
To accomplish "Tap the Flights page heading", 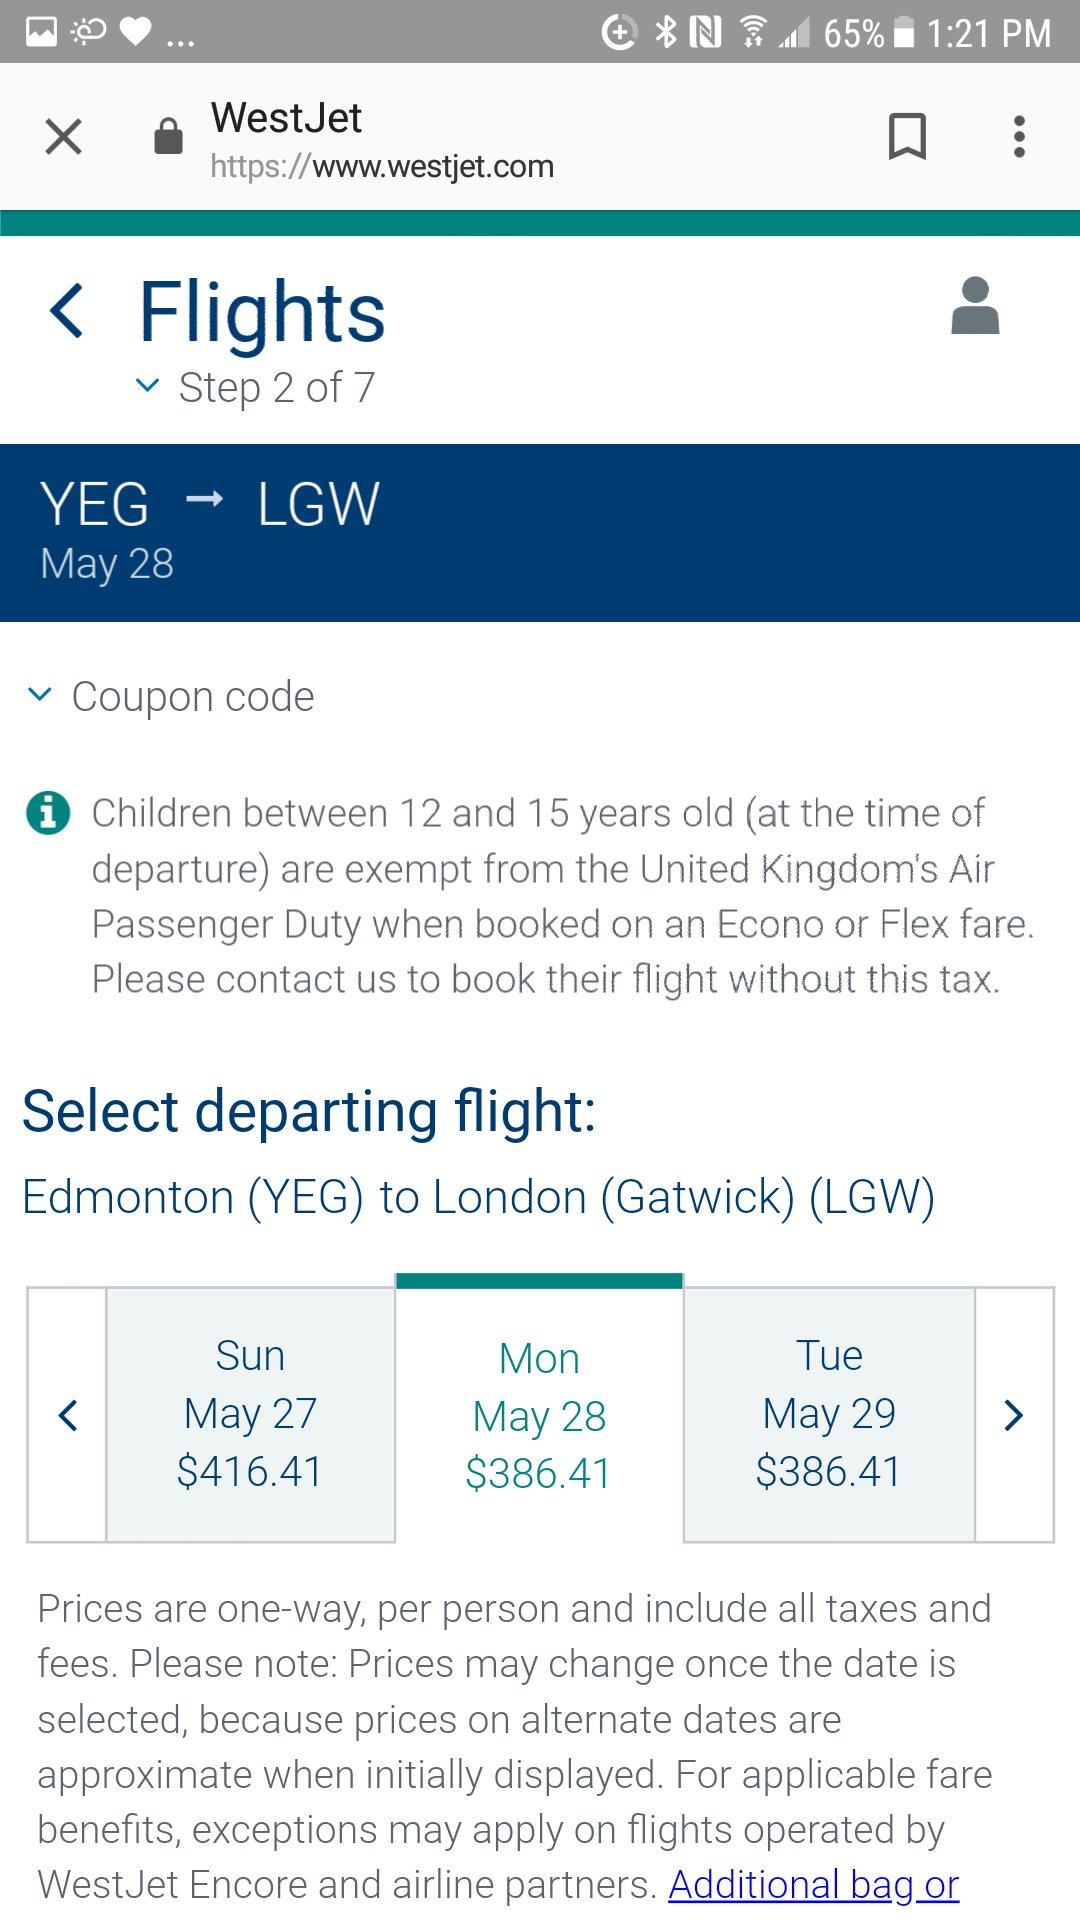I will pyautogui.click(x=262, y=312).
